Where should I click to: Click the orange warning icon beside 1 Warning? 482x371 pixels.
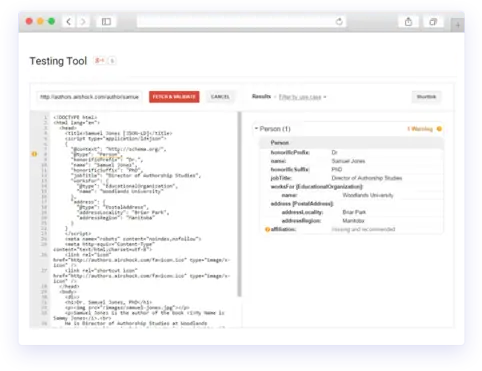439,129
